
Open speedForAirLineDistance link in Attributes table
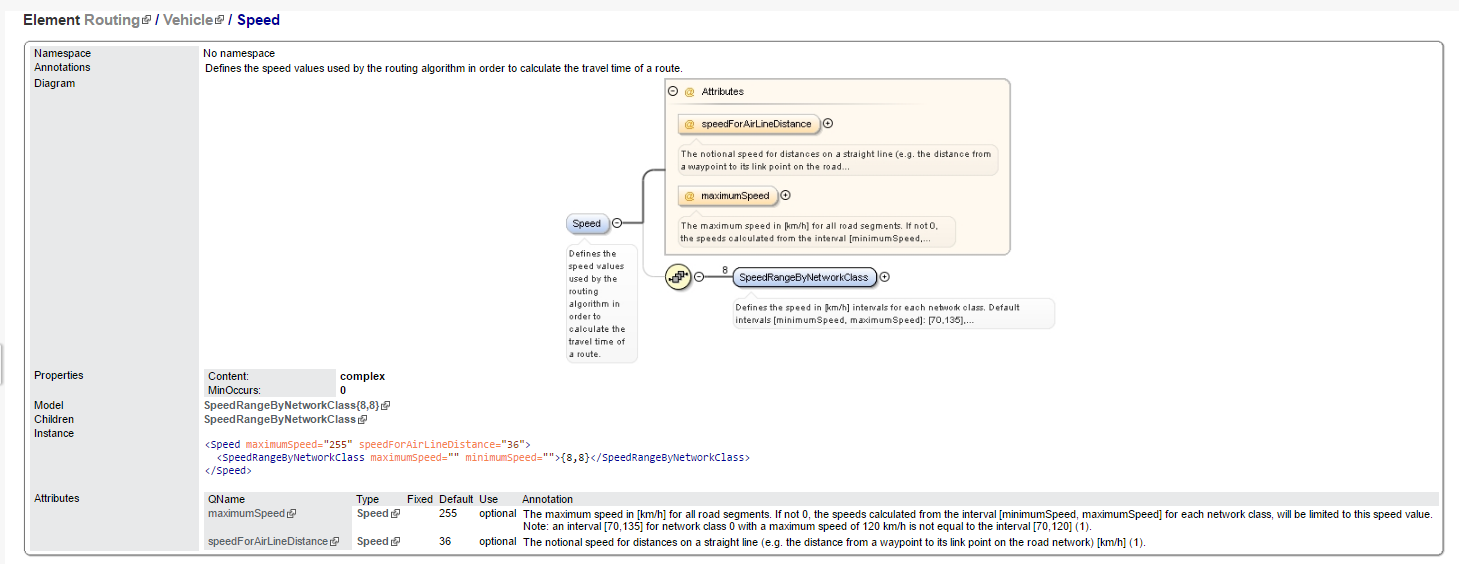pos(267,542)
